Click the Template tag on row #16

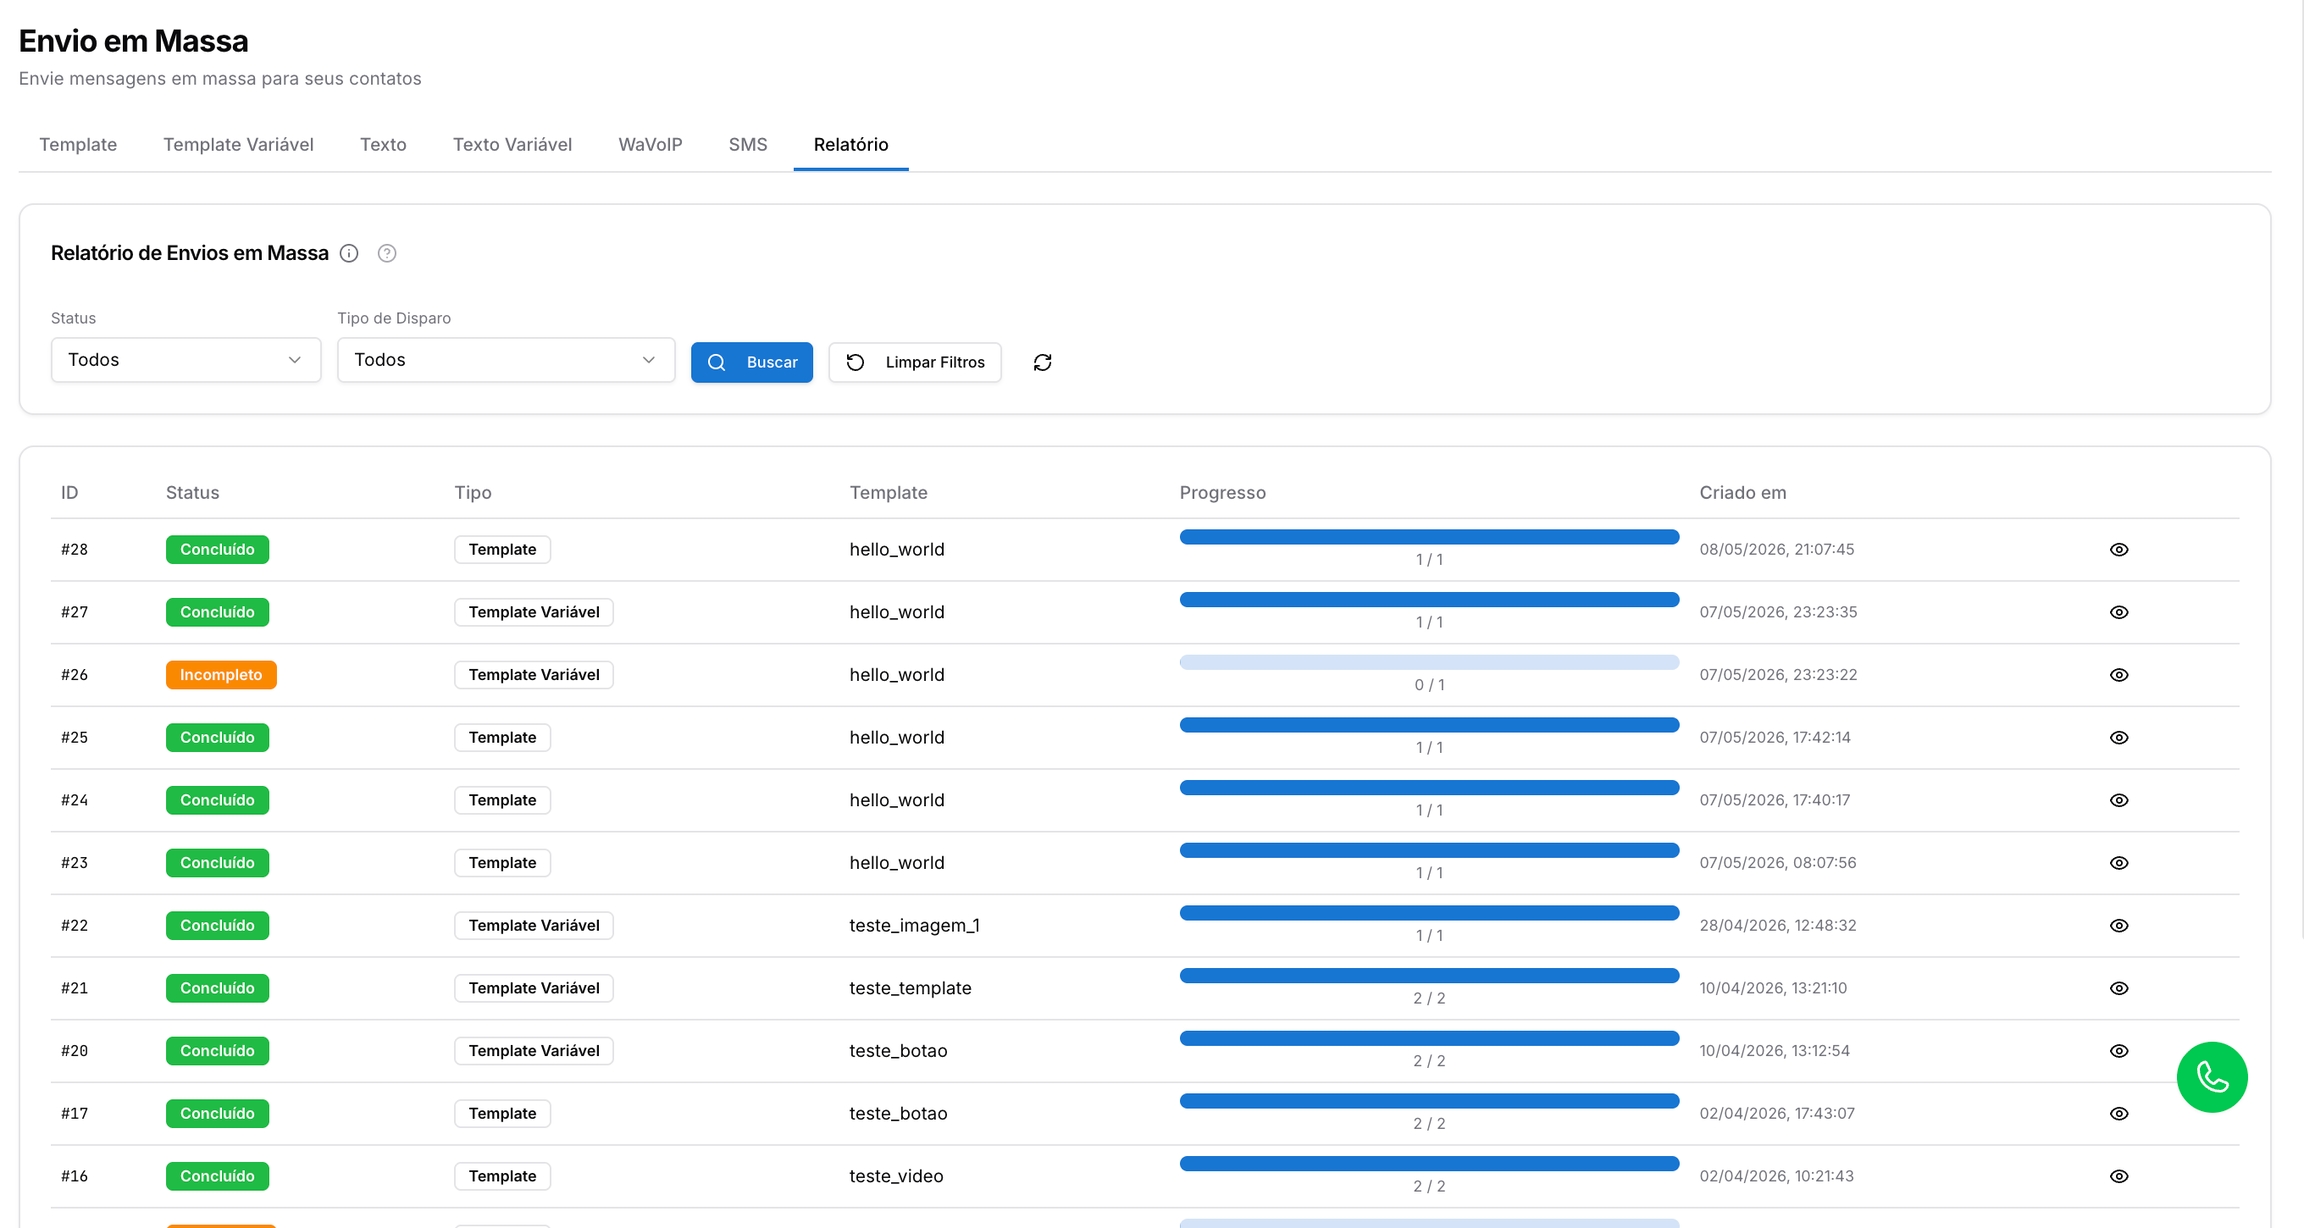502,1176
